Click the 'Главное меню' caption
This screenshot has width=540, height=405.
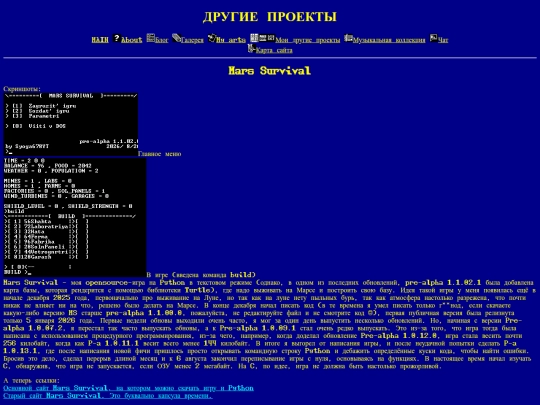(160, 154)
